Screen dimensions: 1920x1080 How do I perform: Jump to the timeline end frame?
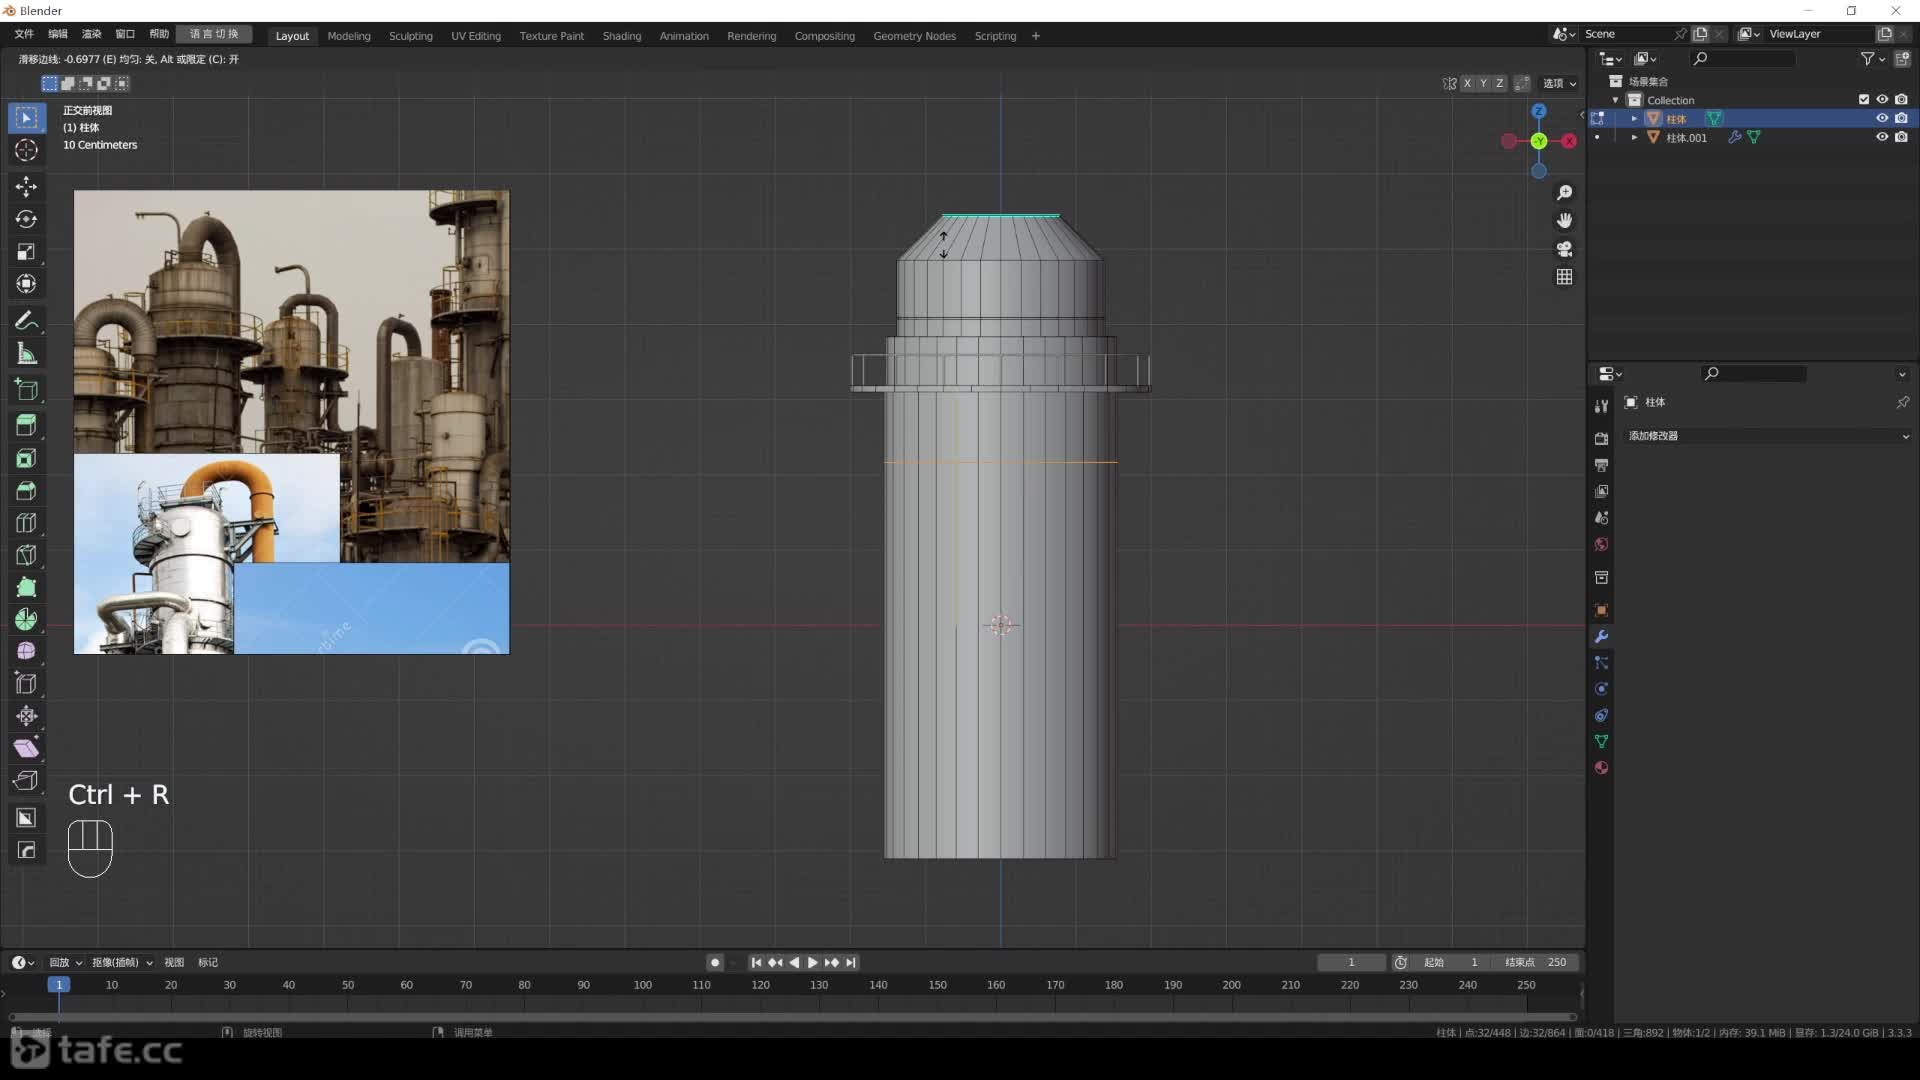click(851, 963)
